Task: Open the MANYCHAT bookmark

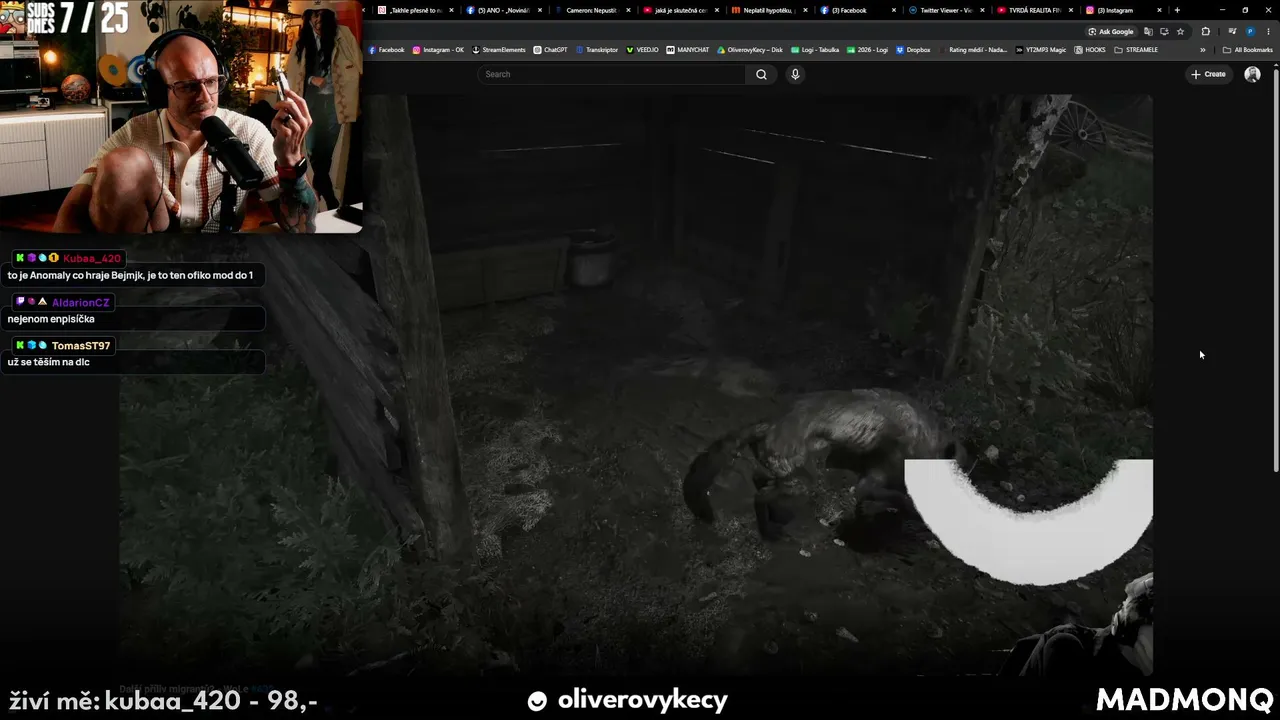Action: [688, 50]
